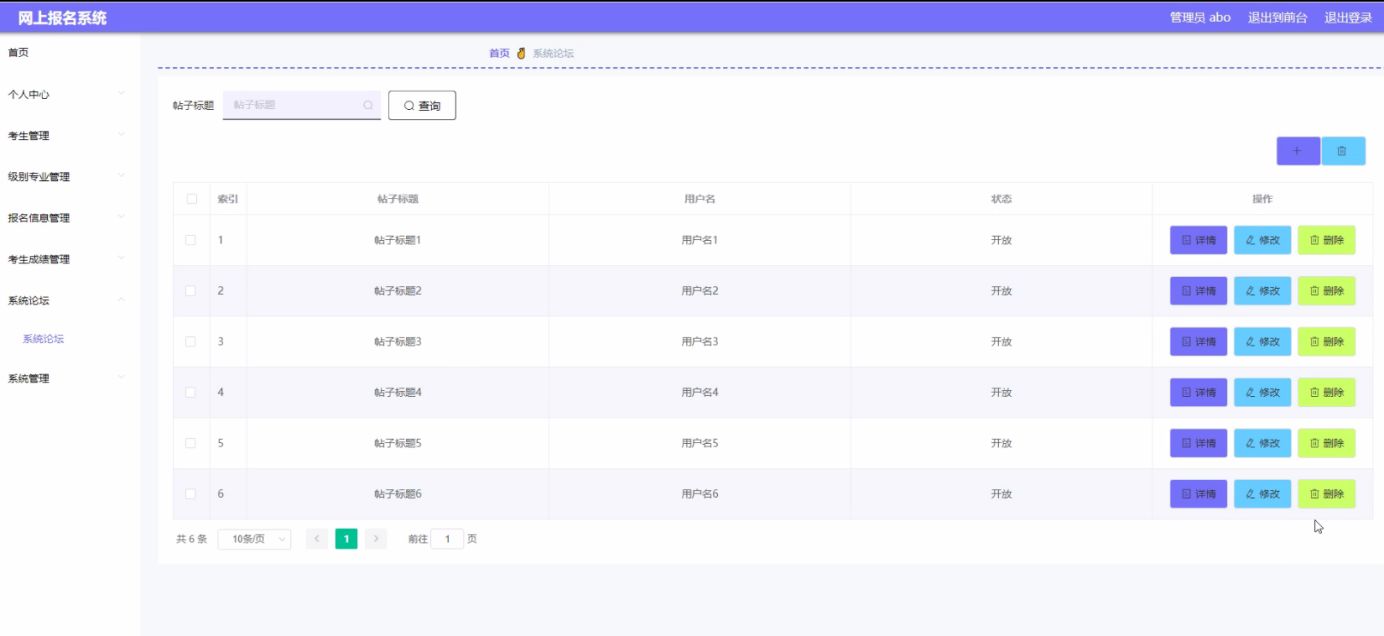Check the box for row 帖子标题1
The height and width of the screenshot is (636, 1384).
(191, 240)
